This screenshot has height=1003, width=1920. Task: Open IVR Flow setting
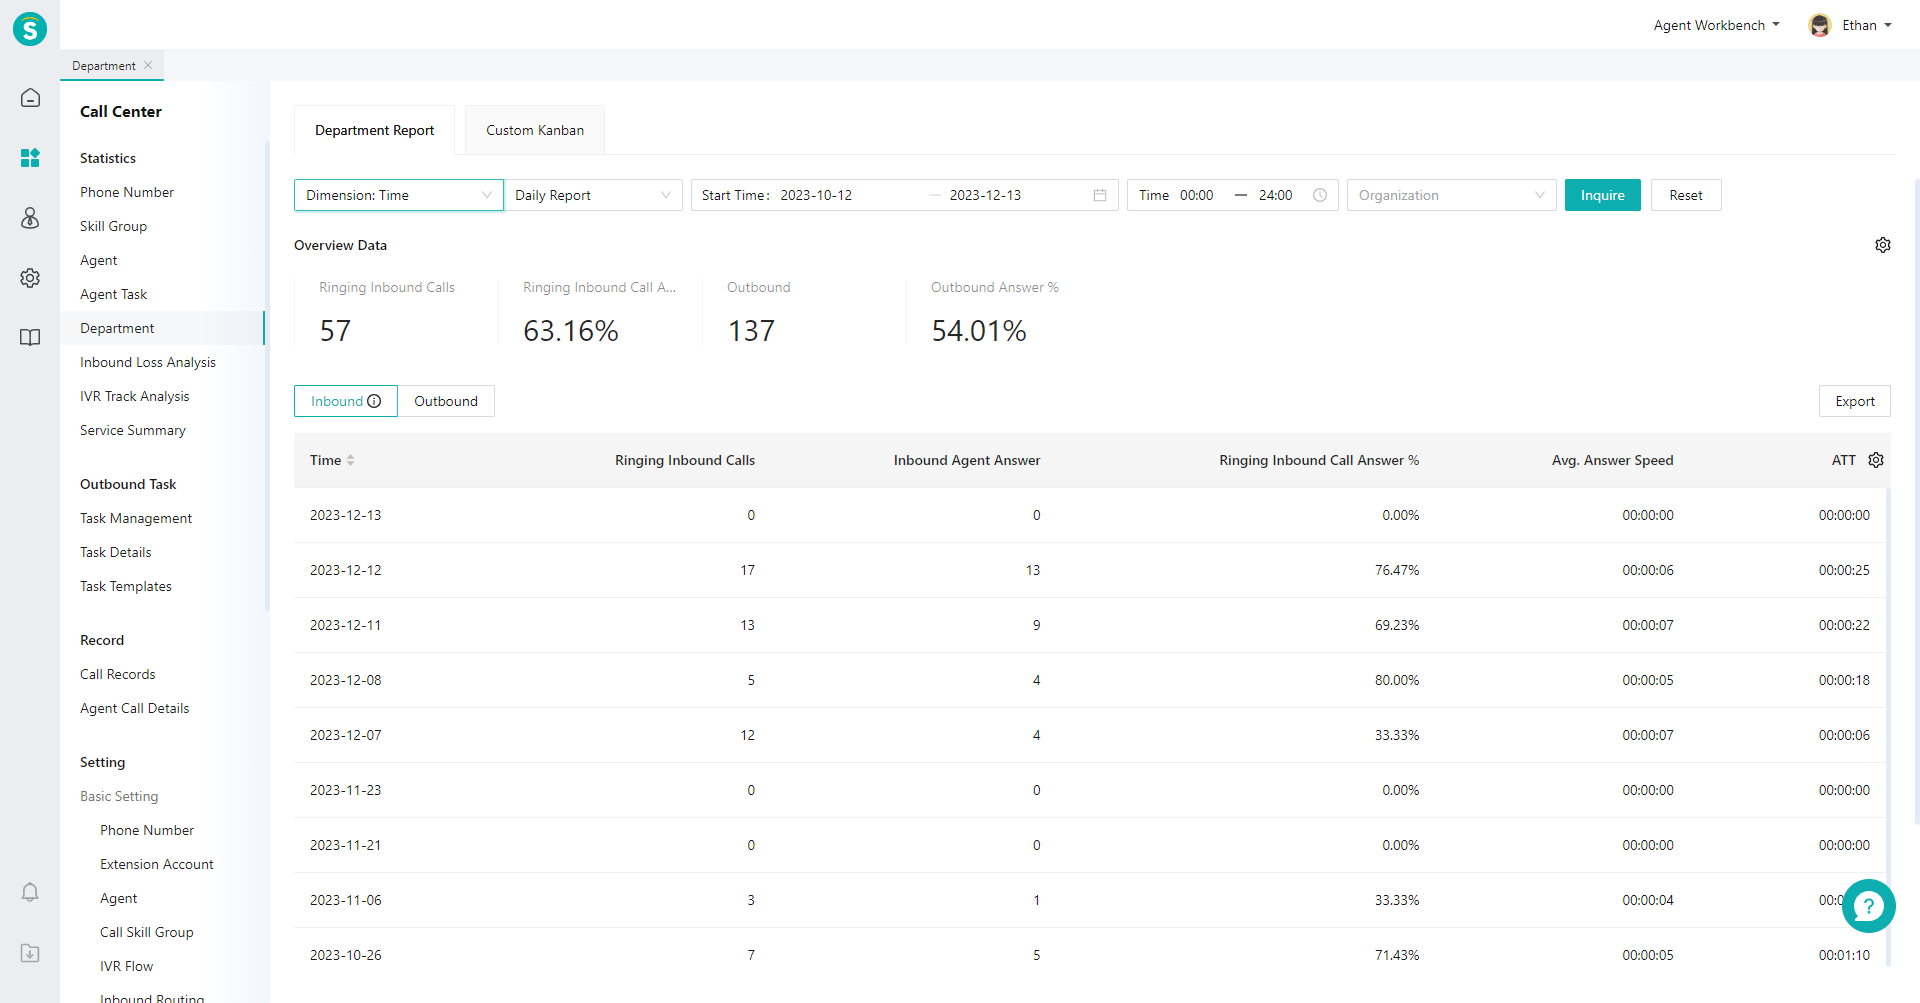pyautogui.click(x=127, y=966)
